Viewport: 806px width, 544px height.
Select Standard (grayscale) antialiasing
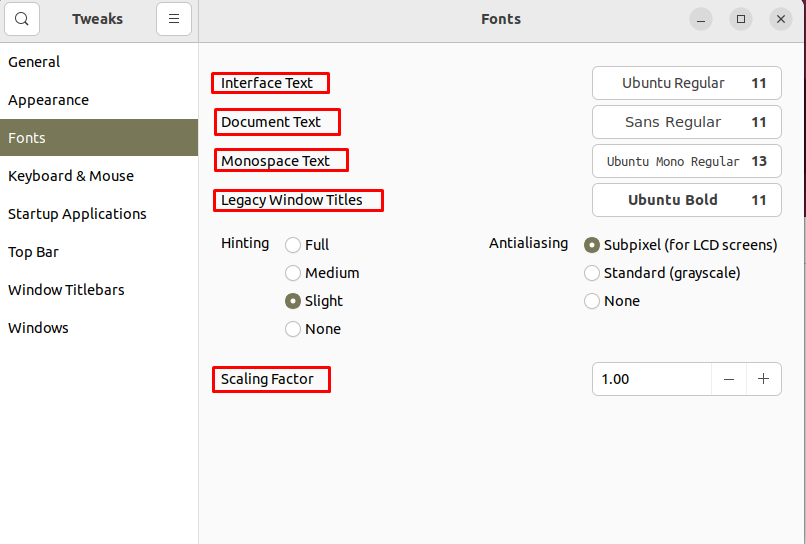coord(592,273)
